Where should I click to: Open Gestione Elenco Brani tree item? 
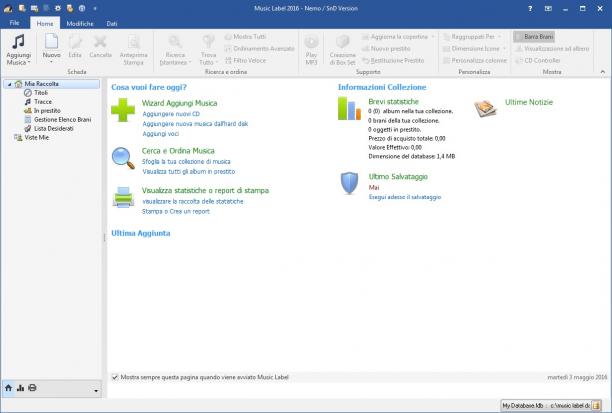point(62,120)
